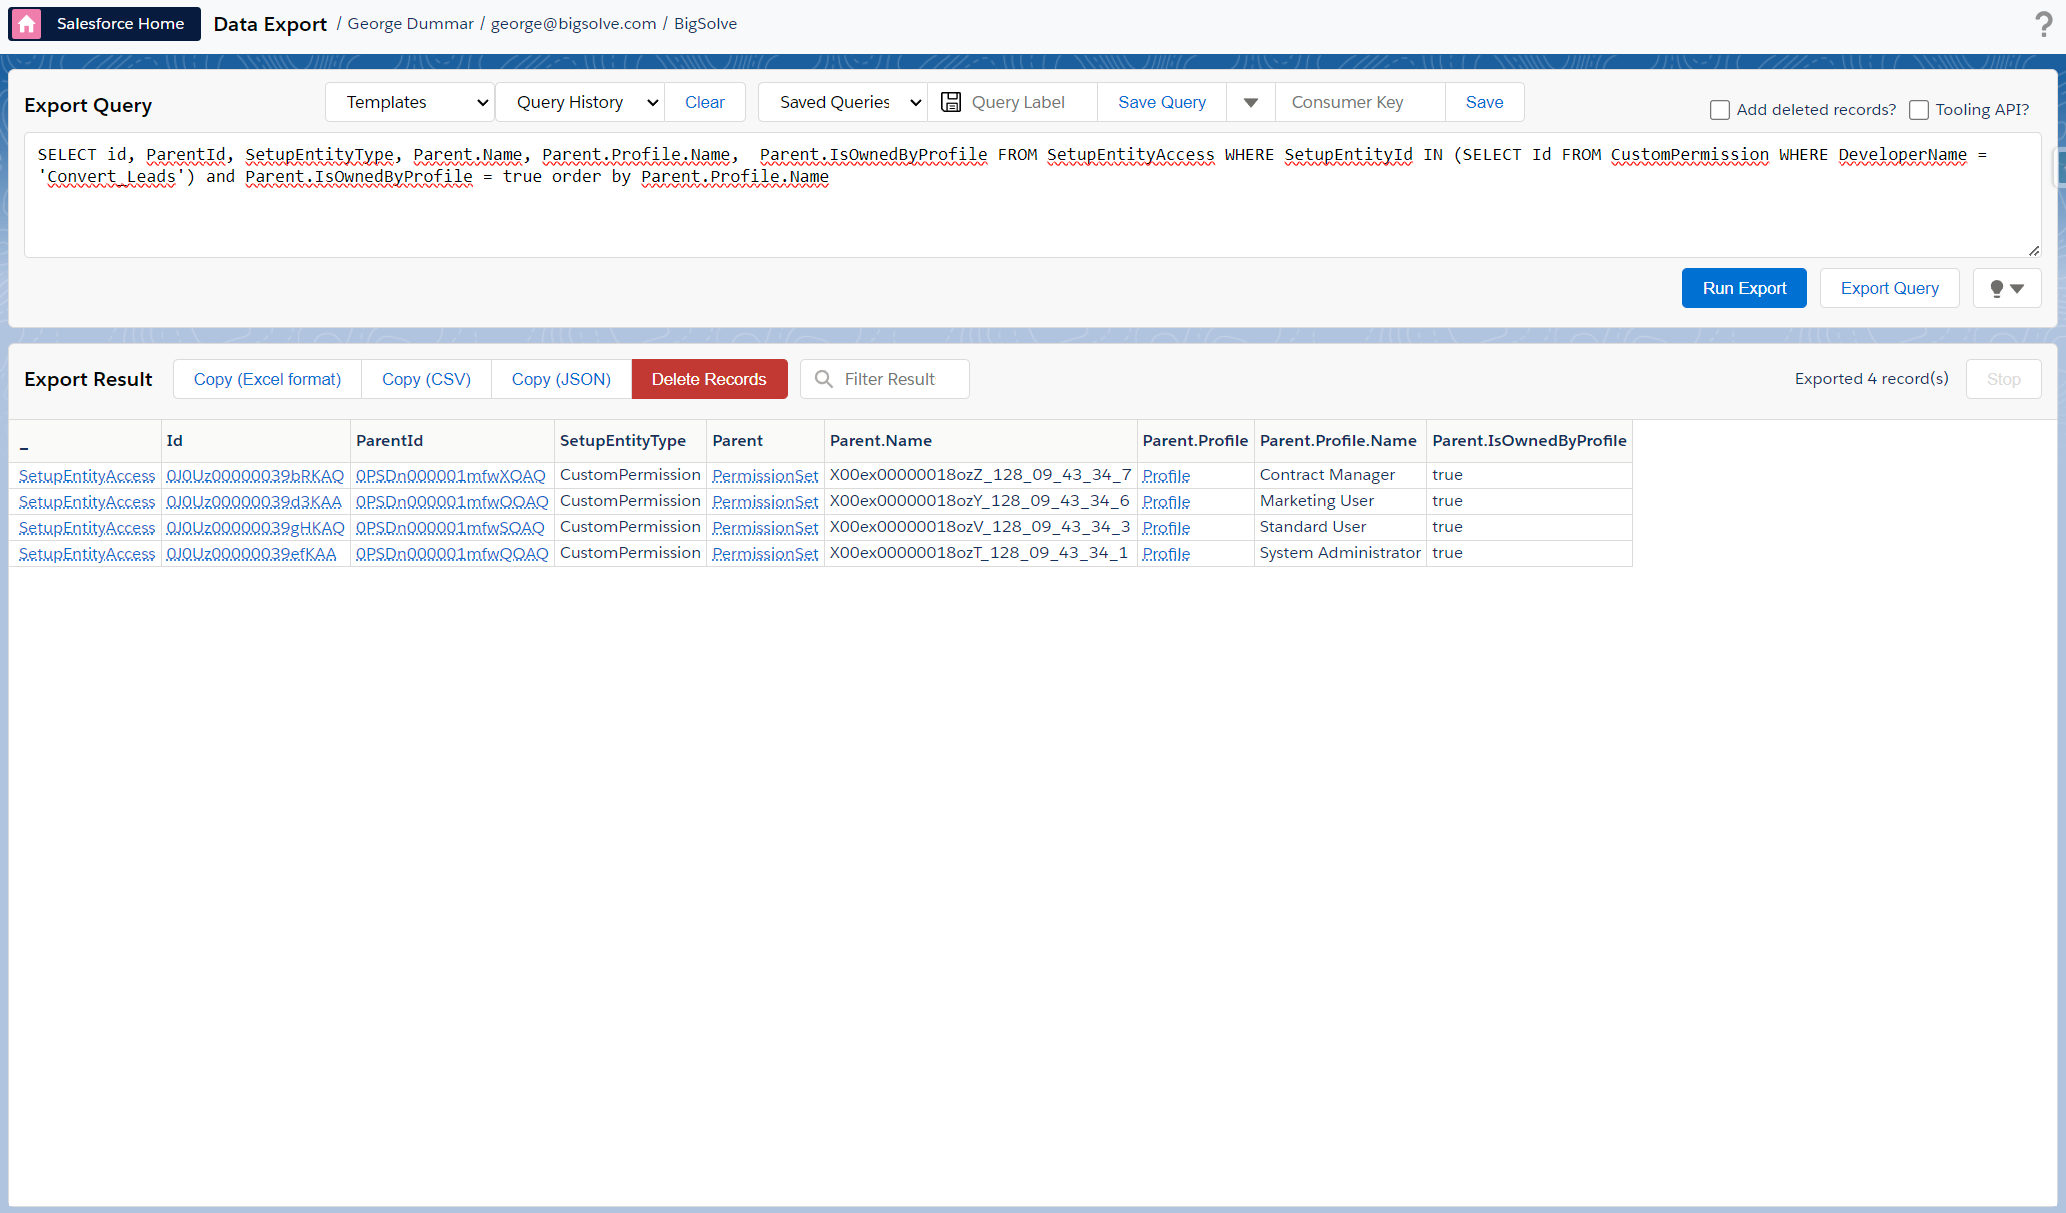
Task: Click the Salesforce Home house icon
Action: (27, 24)
